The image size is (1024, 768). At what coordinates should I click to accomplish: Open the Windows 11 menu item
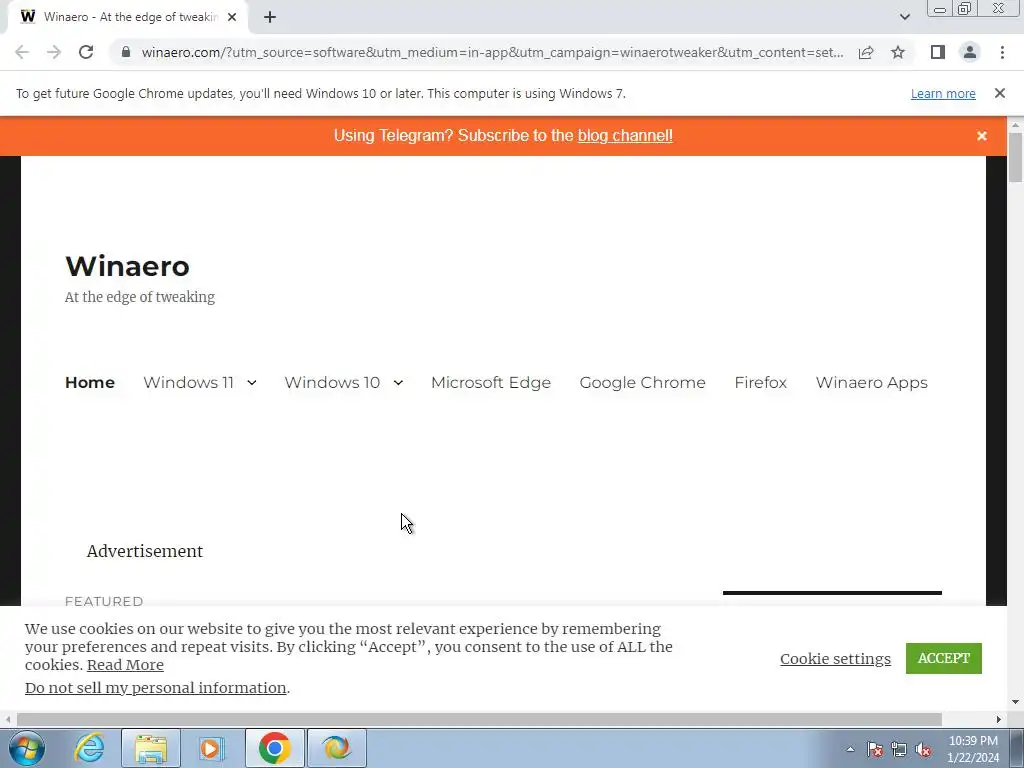pyautogui.click(x=188, y=382)
